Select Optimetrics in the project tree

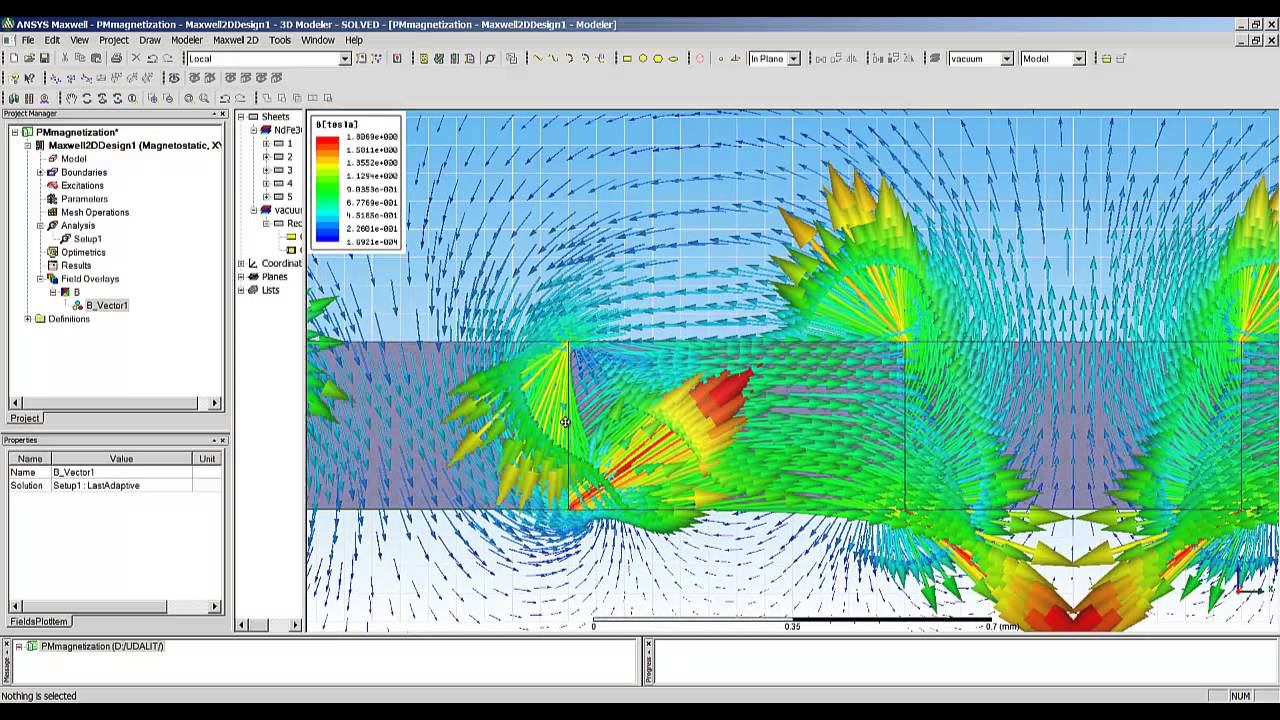(83, 252)
